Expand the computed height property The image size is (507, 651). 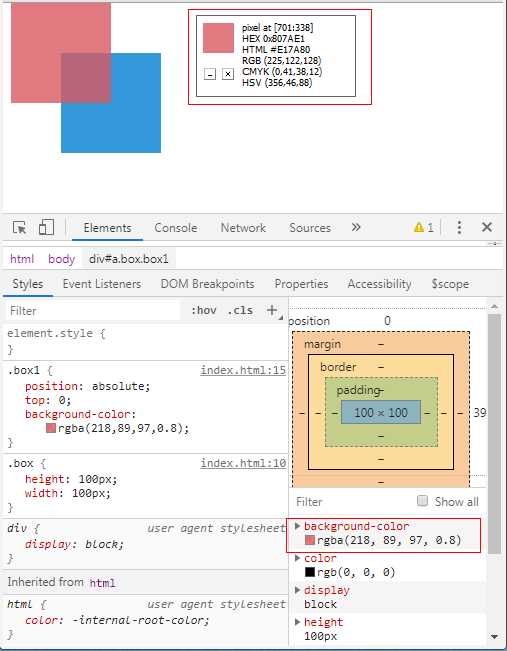pyautogui.click(x=297, y=622)
